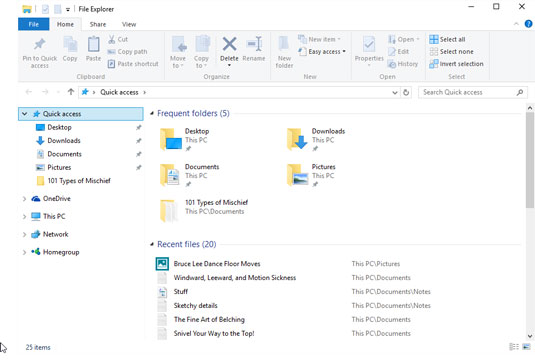Click the History icon in Open group
The image size is (535, 360).
392,64
